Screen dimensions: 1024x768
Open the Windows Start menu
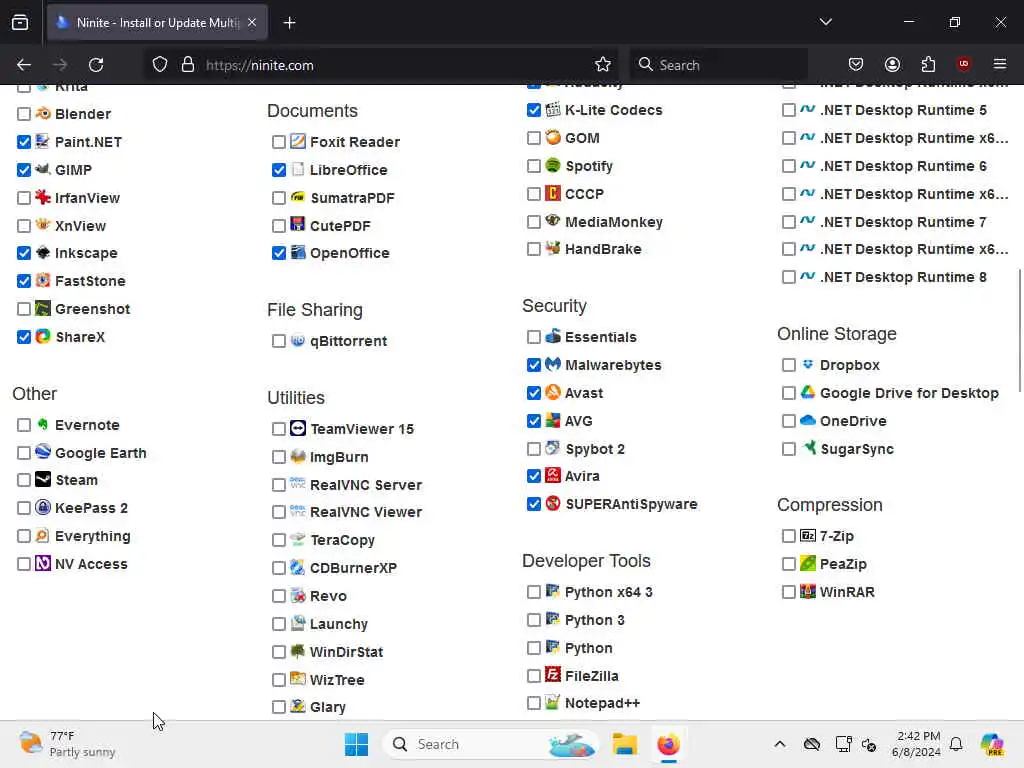pos(356,744)
